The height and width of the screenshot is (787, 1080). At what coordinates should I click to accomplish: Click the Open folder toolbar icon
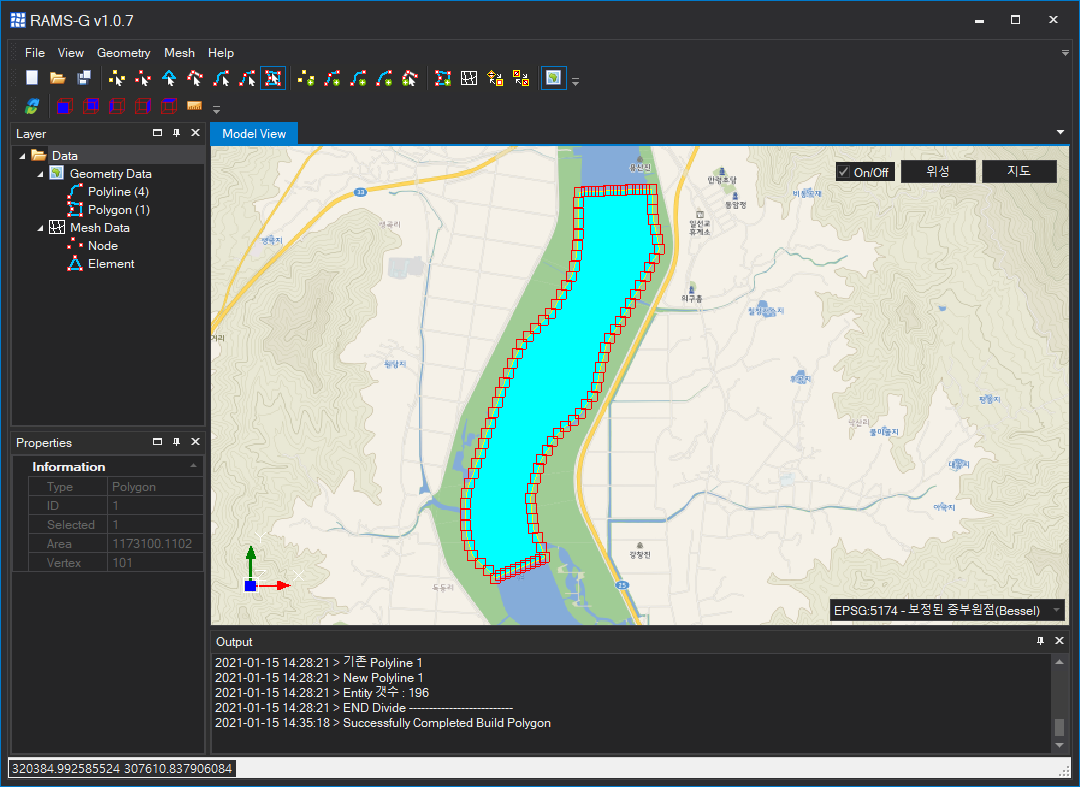point(58,78)
